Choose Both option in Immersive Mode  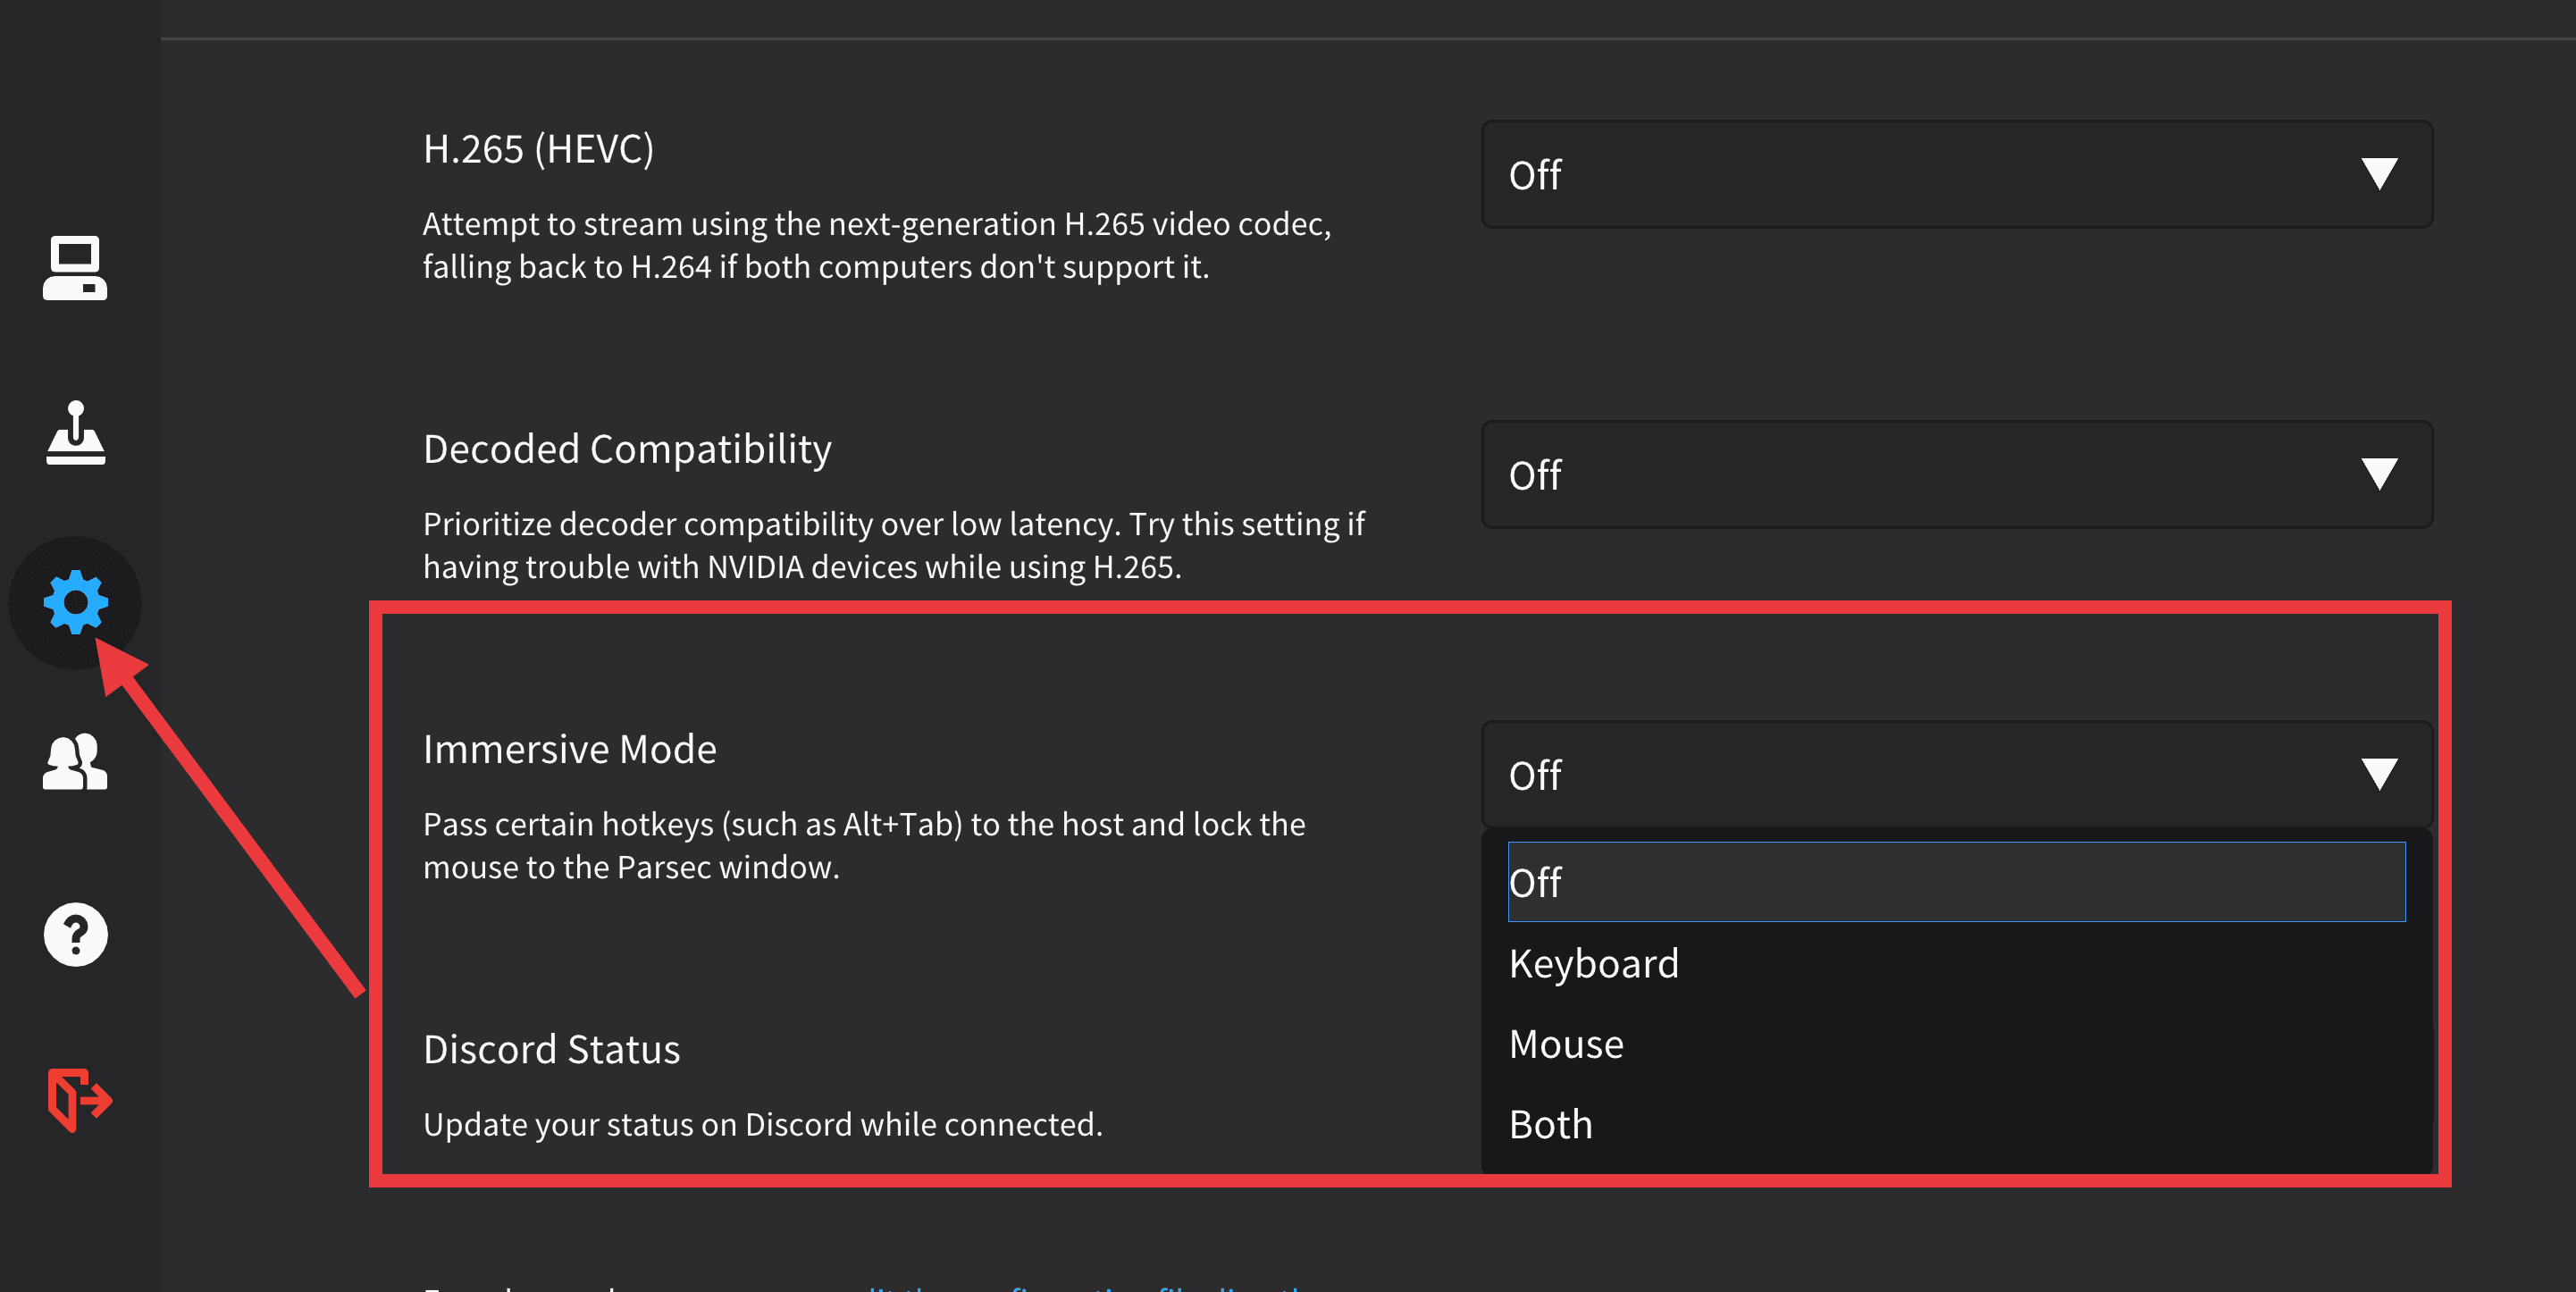[x=1550, y=1125]
